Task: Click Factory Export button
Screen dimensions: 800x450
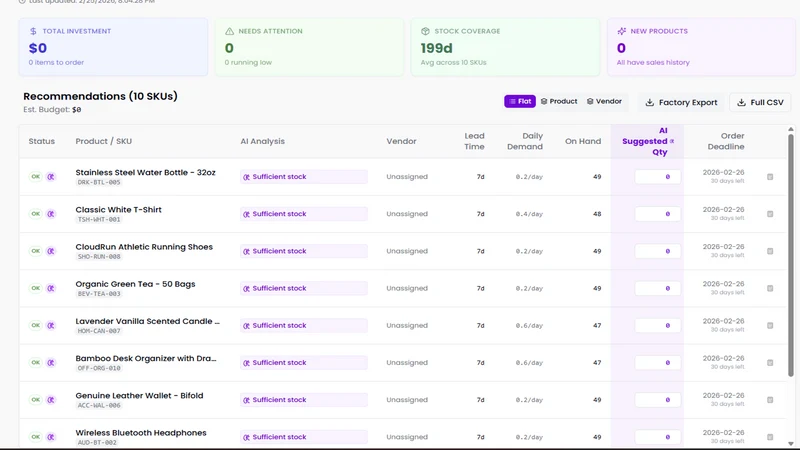Action: point(682,103)
